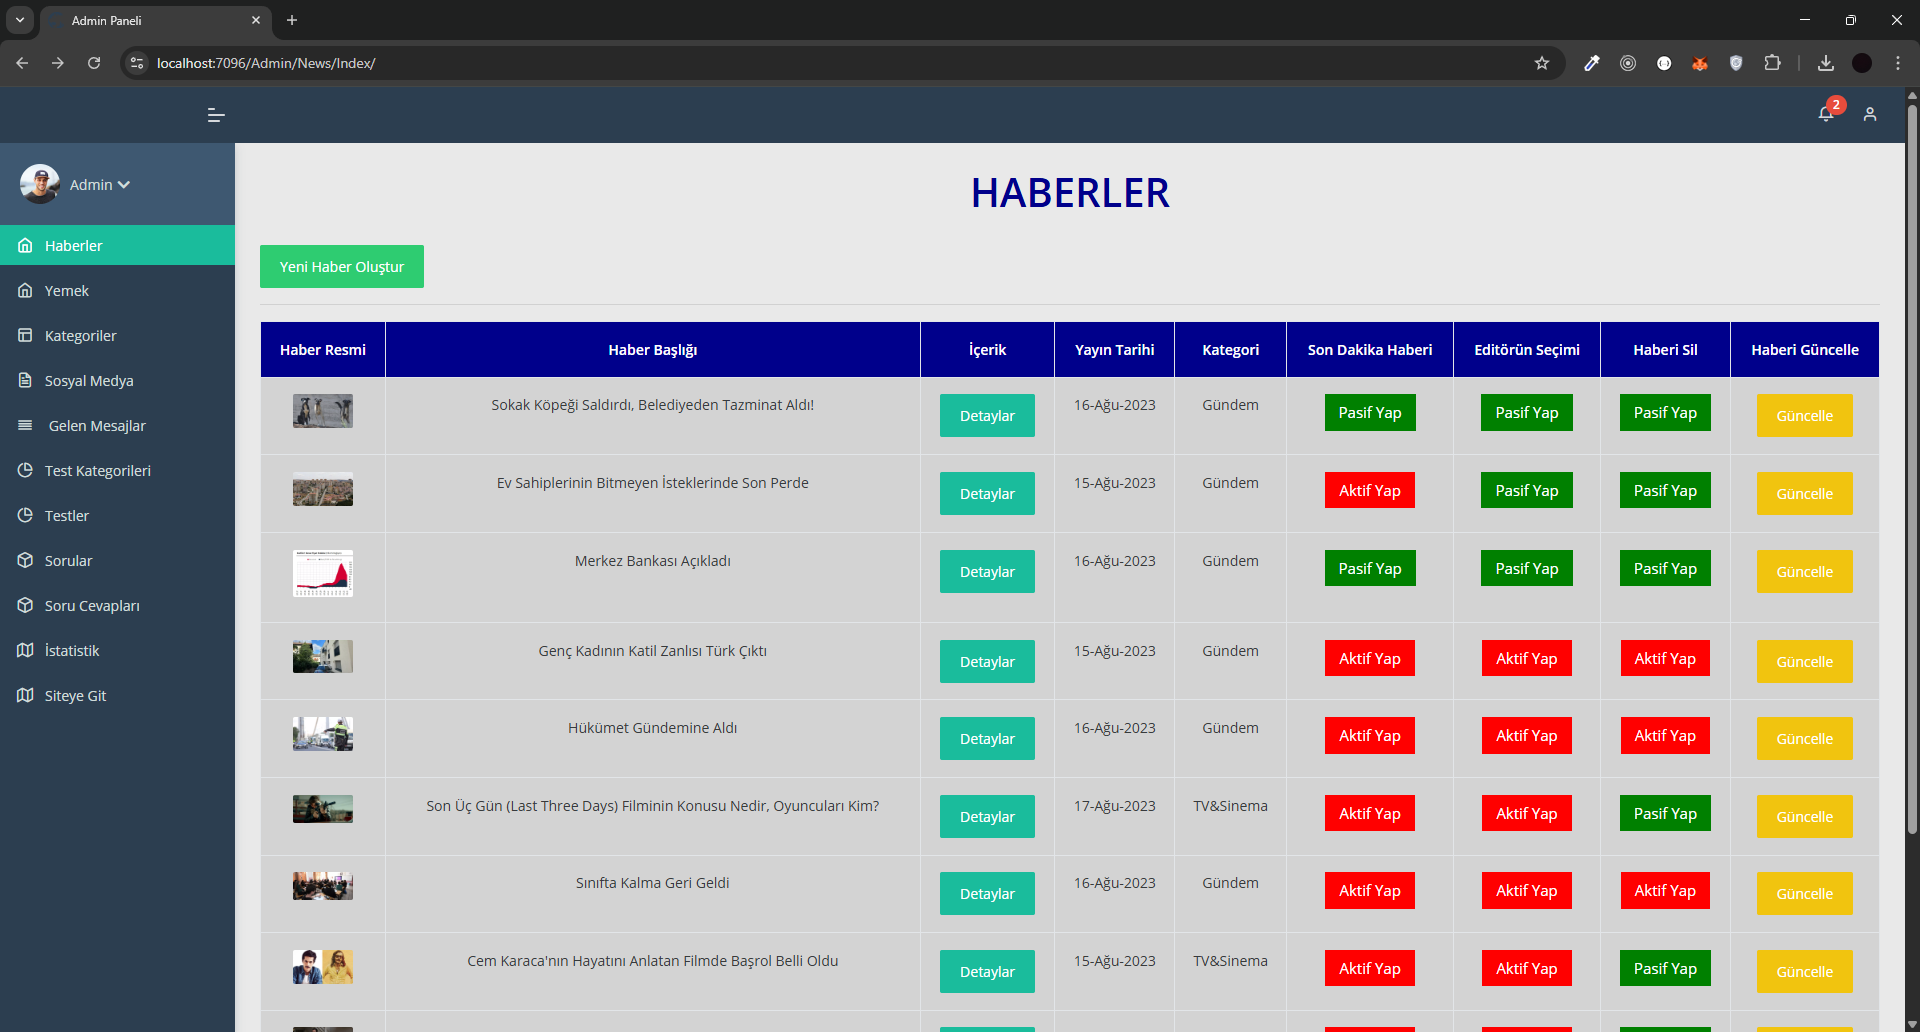Click the notification bell icon

(1825, 114)
